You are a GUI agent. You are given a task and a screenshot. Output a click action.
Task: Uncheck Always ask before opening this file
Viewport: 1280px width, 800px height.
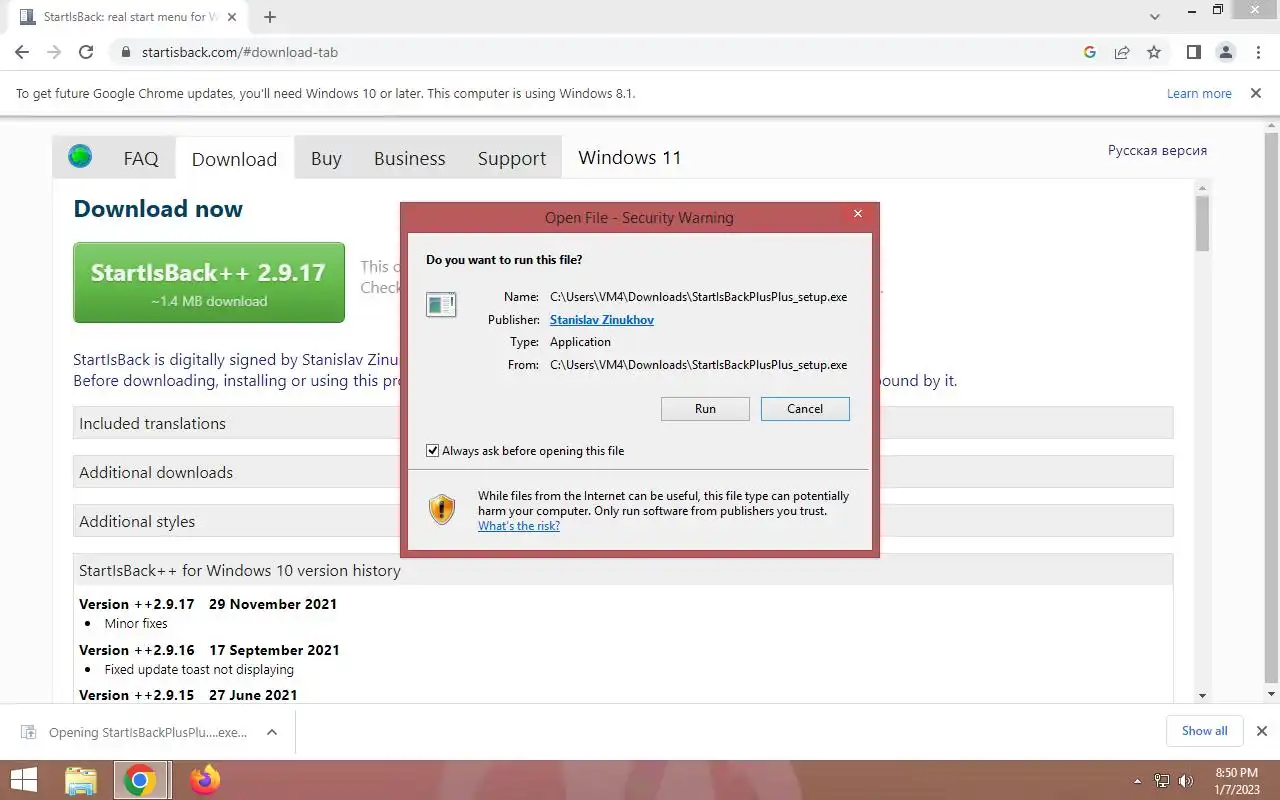tap(433, 451)
